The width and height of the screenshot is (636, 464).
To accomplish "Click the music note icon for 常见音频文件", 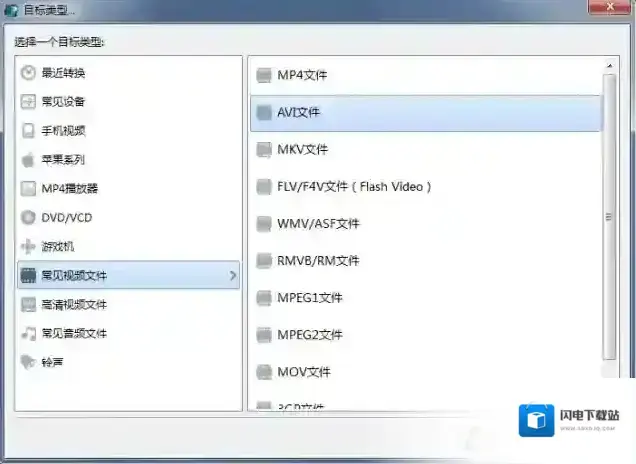I will 29,333.
